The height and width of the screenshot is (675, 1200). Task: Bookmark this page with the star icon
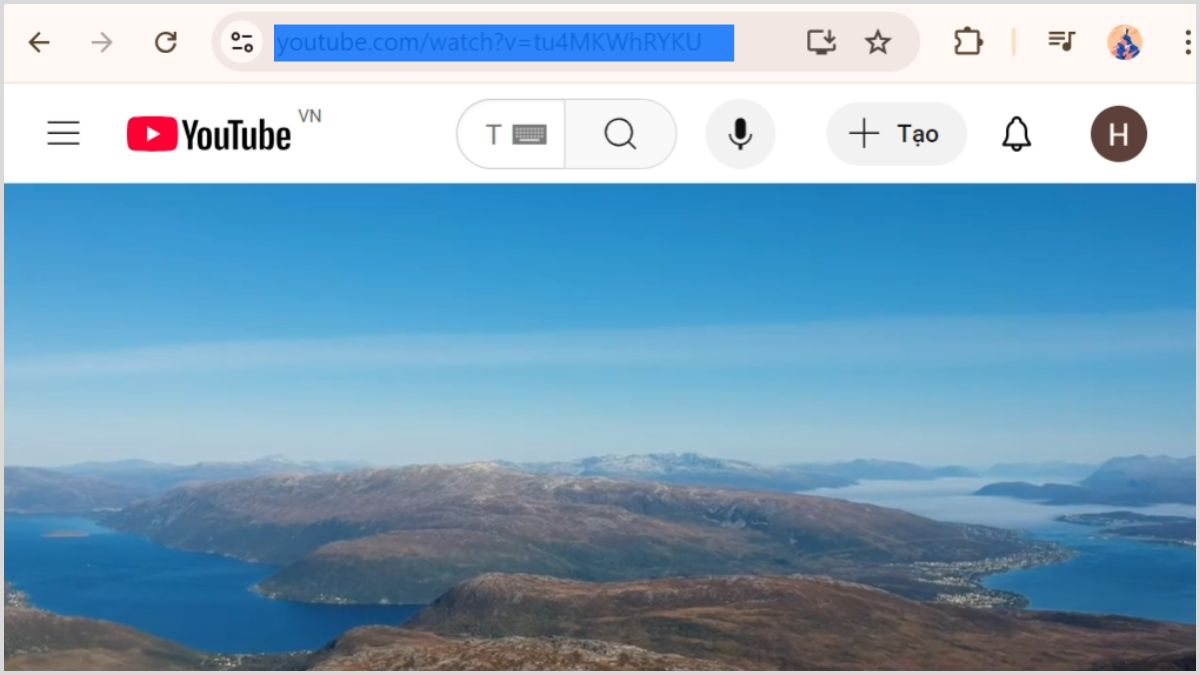878,42
